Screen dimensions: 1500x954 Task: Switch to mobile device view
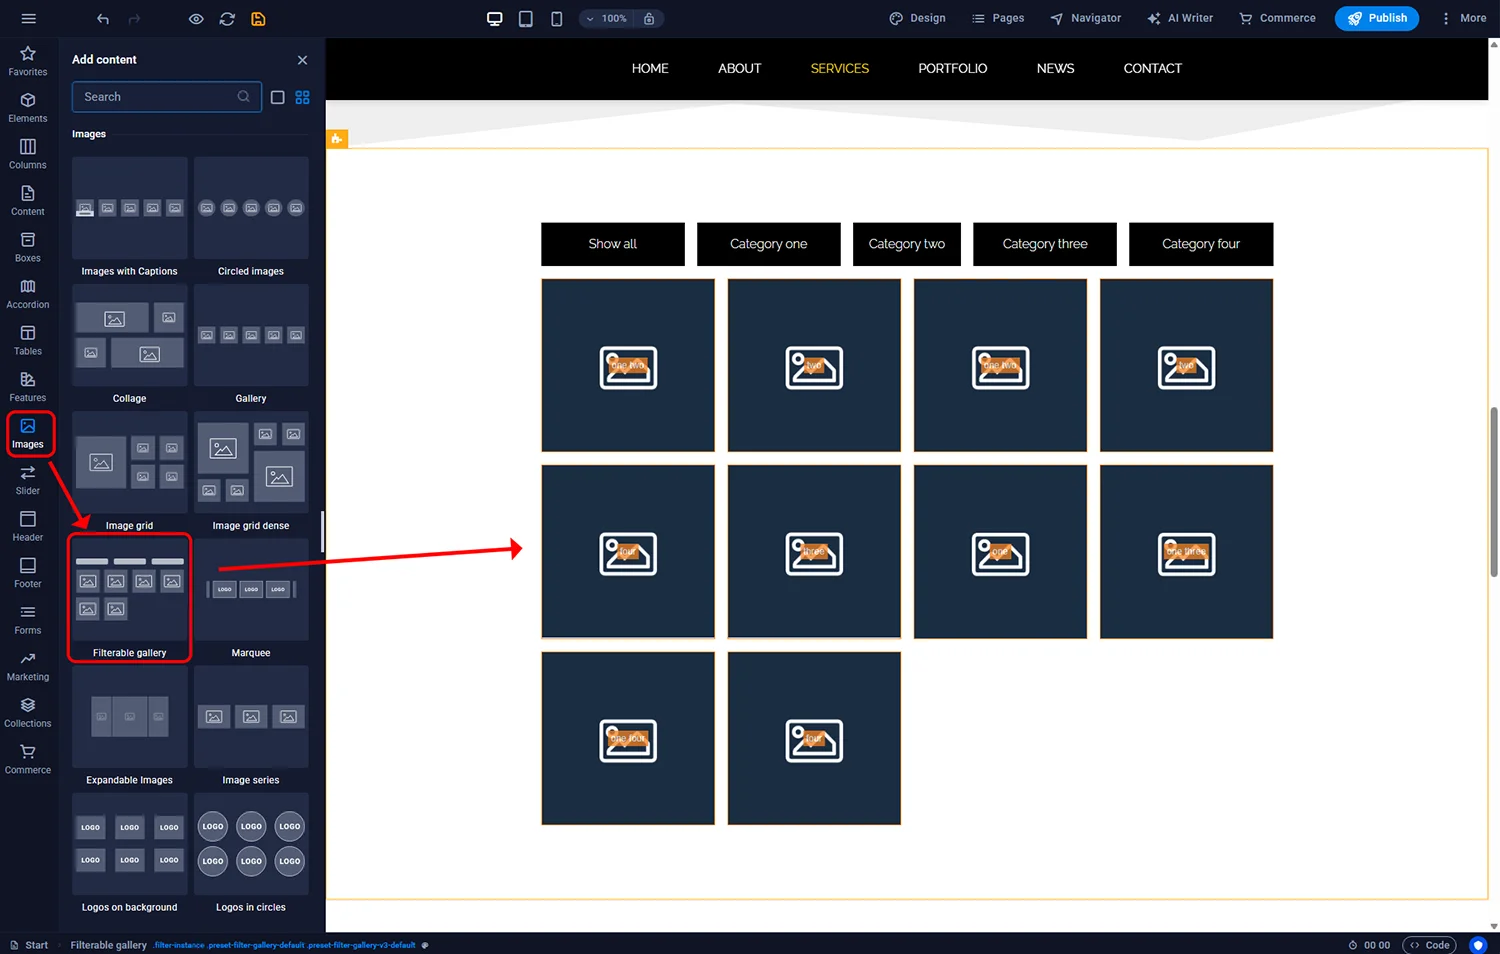(x=556, y=18)
